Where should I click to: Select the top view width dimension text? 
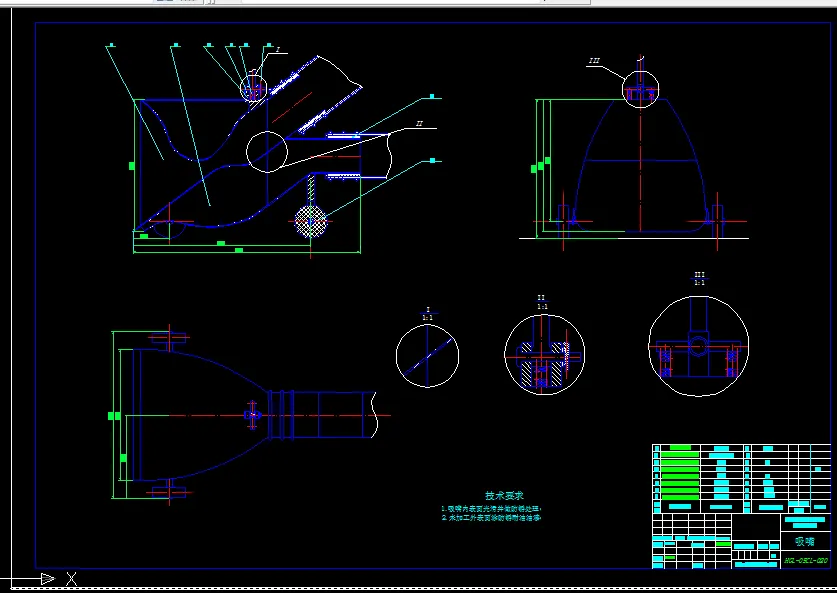coord(111,416)
